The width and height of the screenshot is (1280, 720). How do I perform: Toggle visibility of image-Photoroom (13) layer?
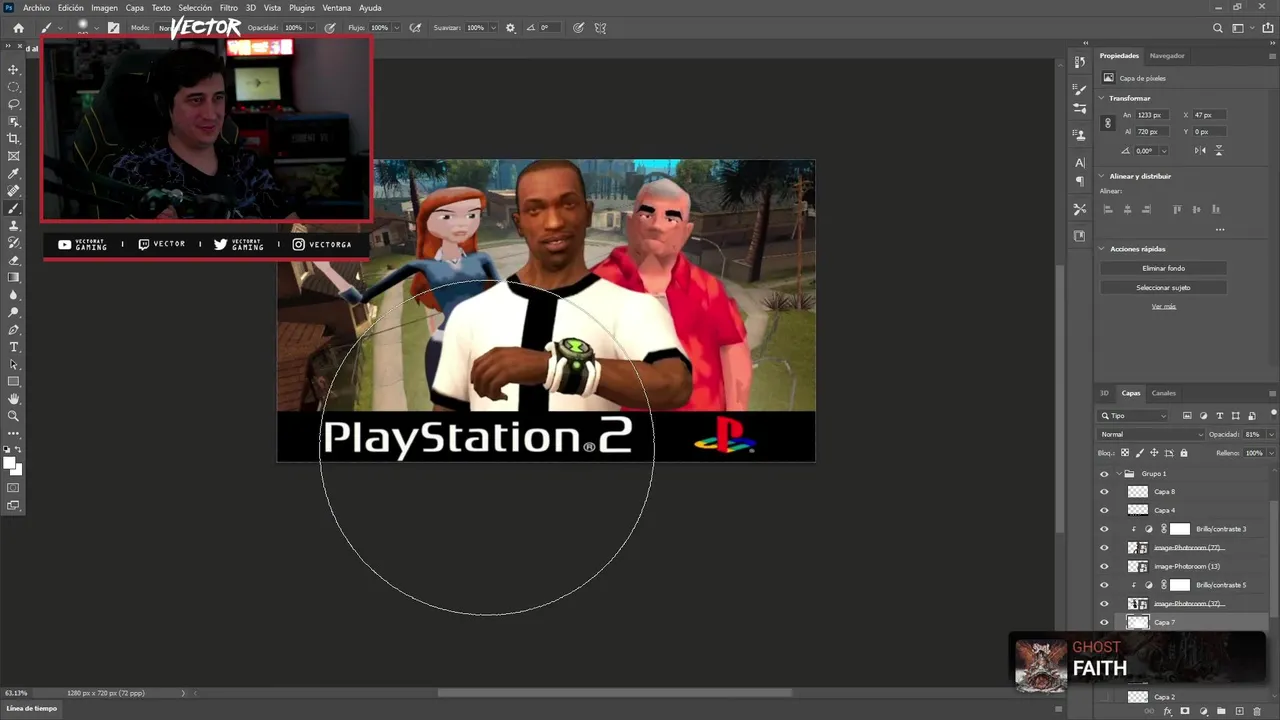click(1104, 566)
